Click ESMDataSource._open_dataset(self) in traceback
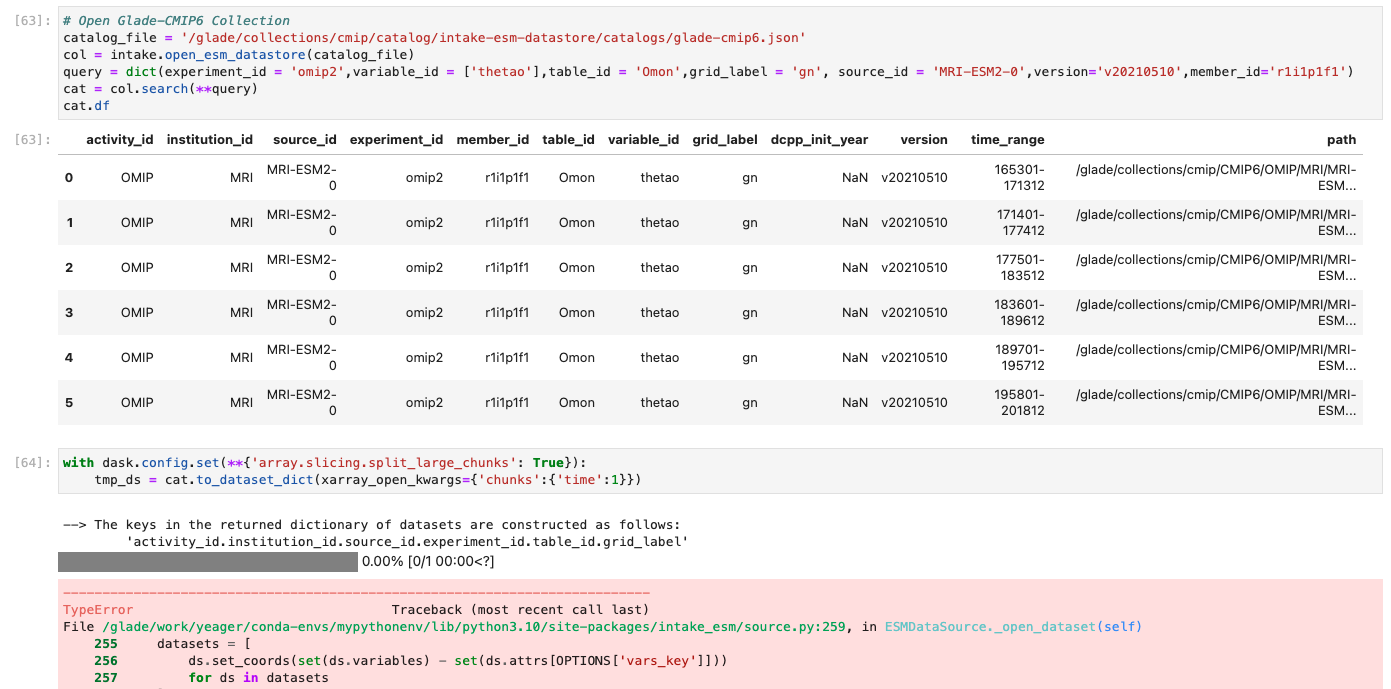The width and height of the screenshot is (1391, 689). click(1013, 627)
